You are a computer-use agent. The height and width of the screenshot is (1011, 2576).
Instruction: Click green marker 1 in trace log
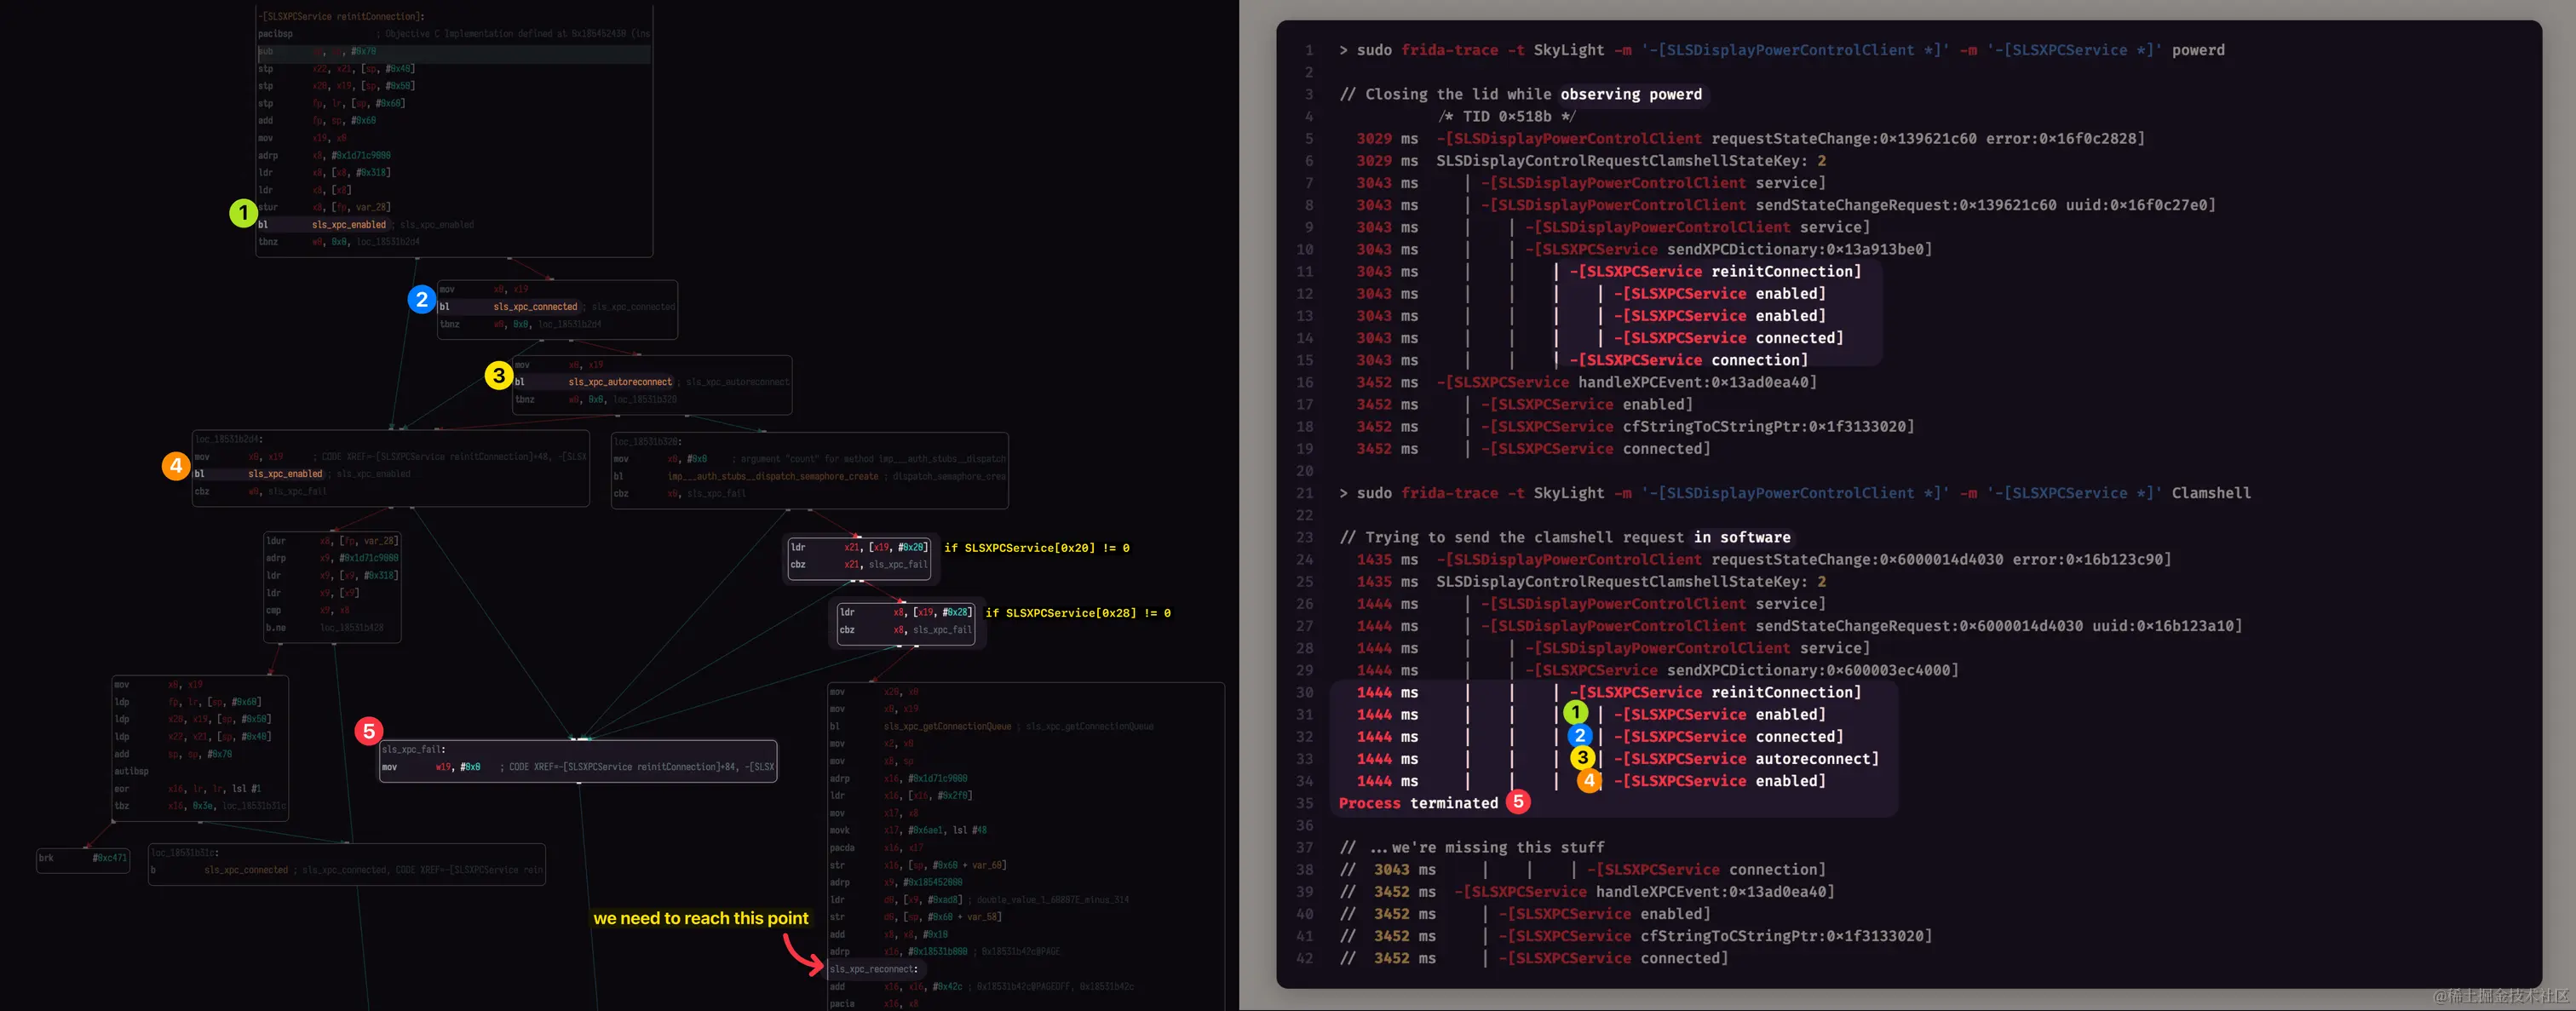coord(1575,713)
